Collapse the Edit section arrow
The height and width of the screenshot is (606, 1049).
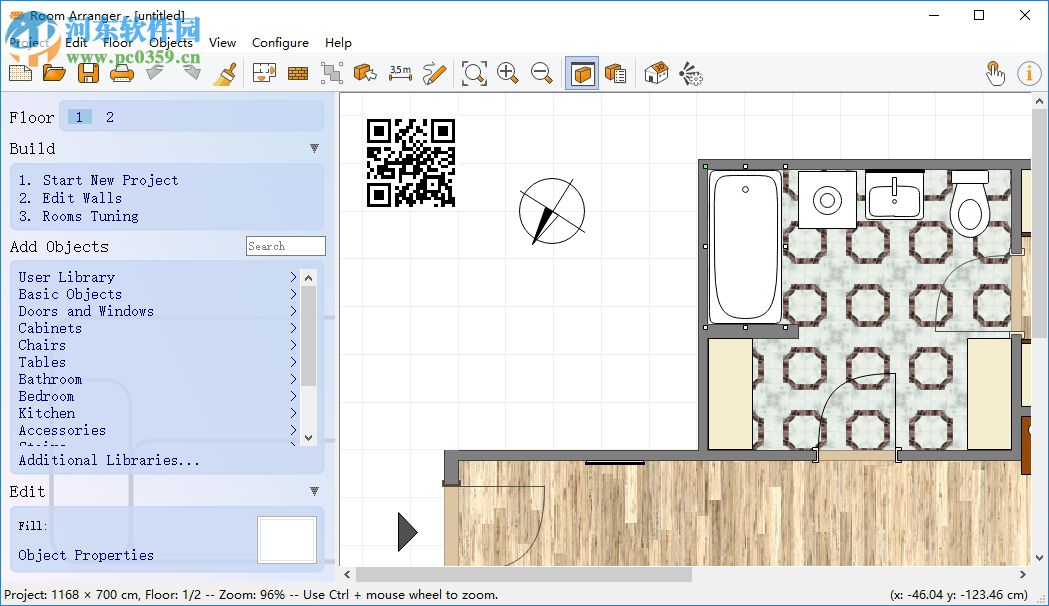314,491
